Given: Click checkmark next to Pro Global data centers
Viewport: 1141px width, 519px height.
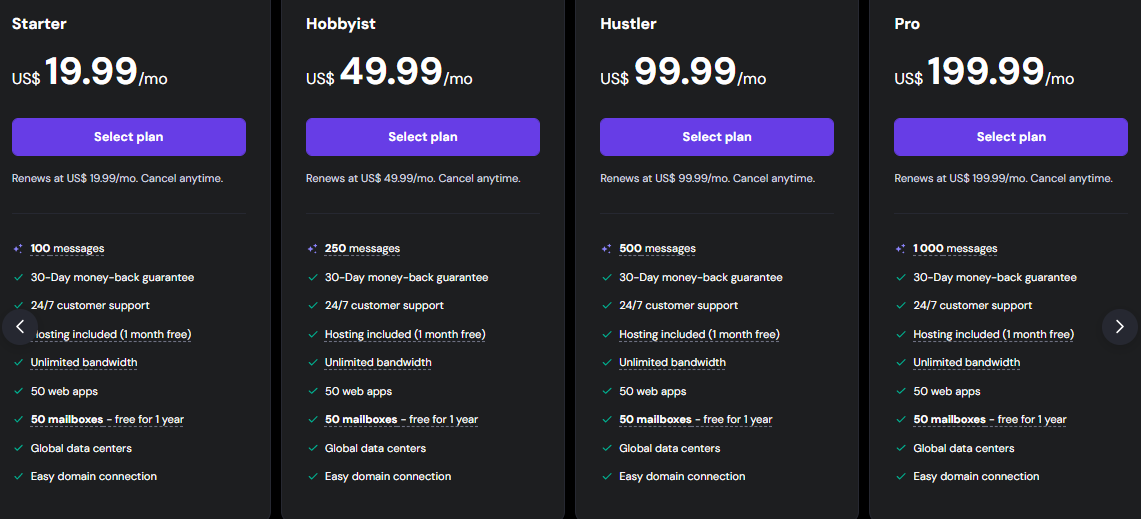Looking at the screenshot, I should (x=900, y=449).
